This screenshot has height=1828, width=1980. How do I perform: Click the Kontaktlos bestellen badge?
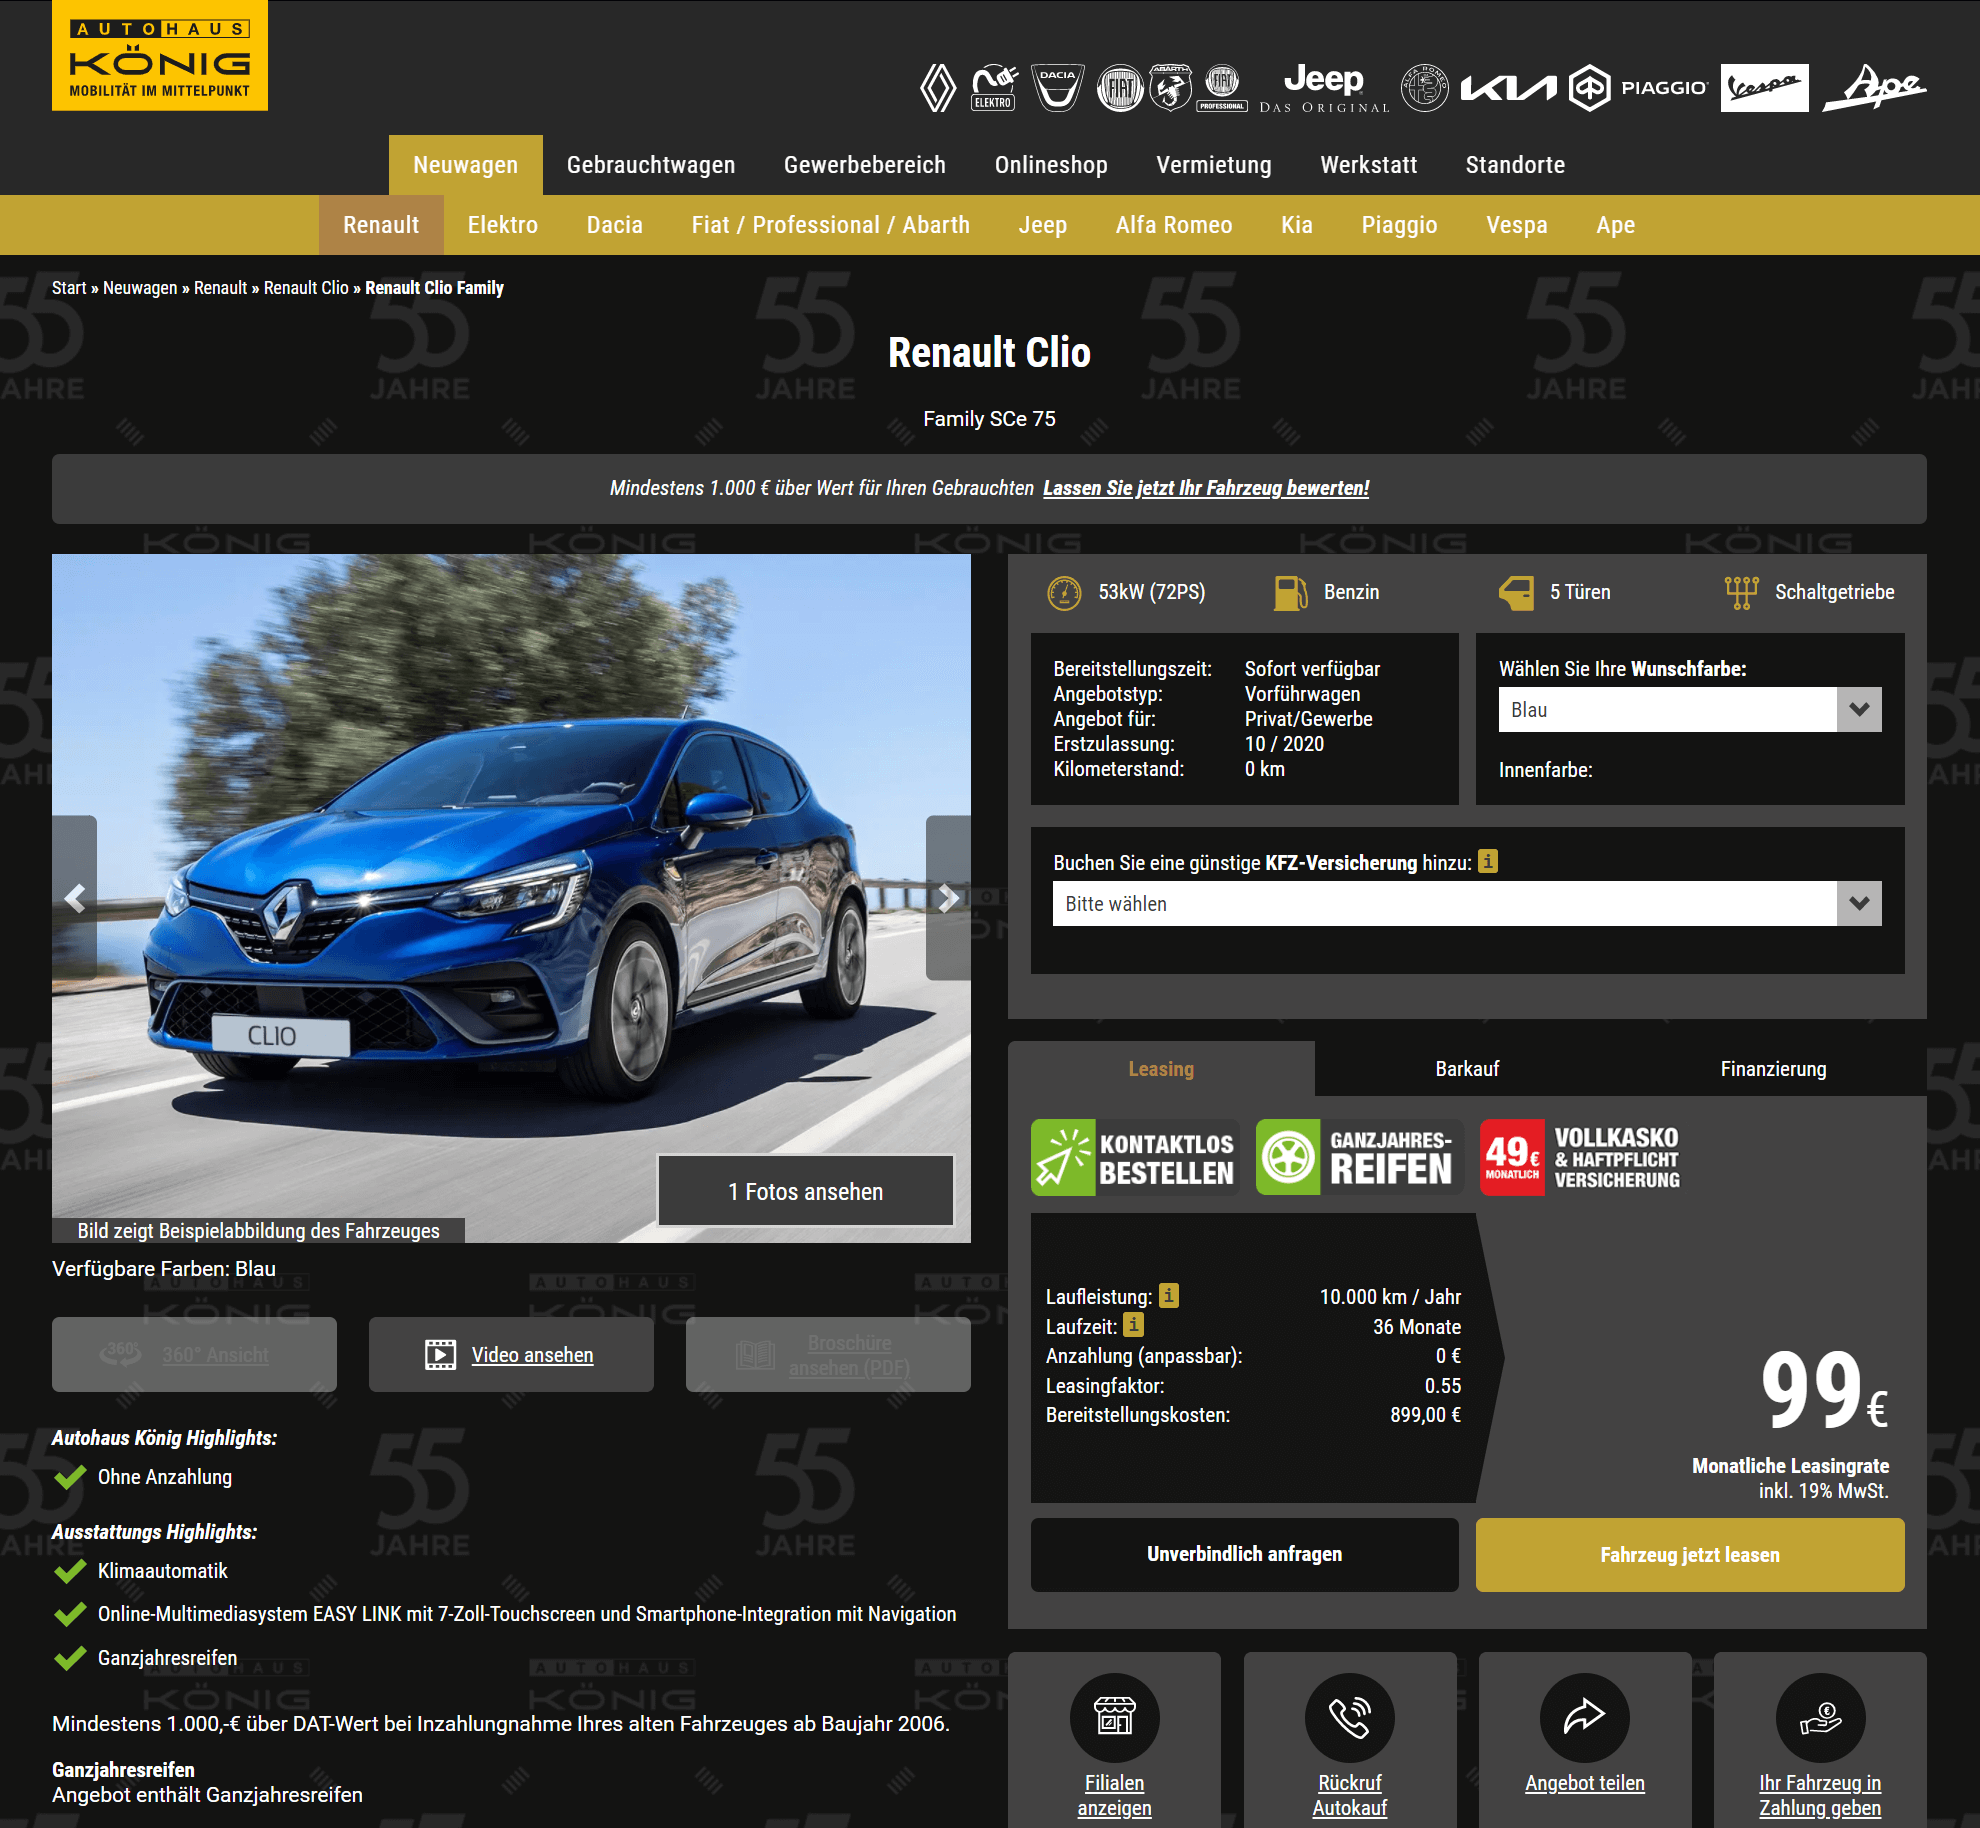pyautogui.click(x=1135, y=1157)
